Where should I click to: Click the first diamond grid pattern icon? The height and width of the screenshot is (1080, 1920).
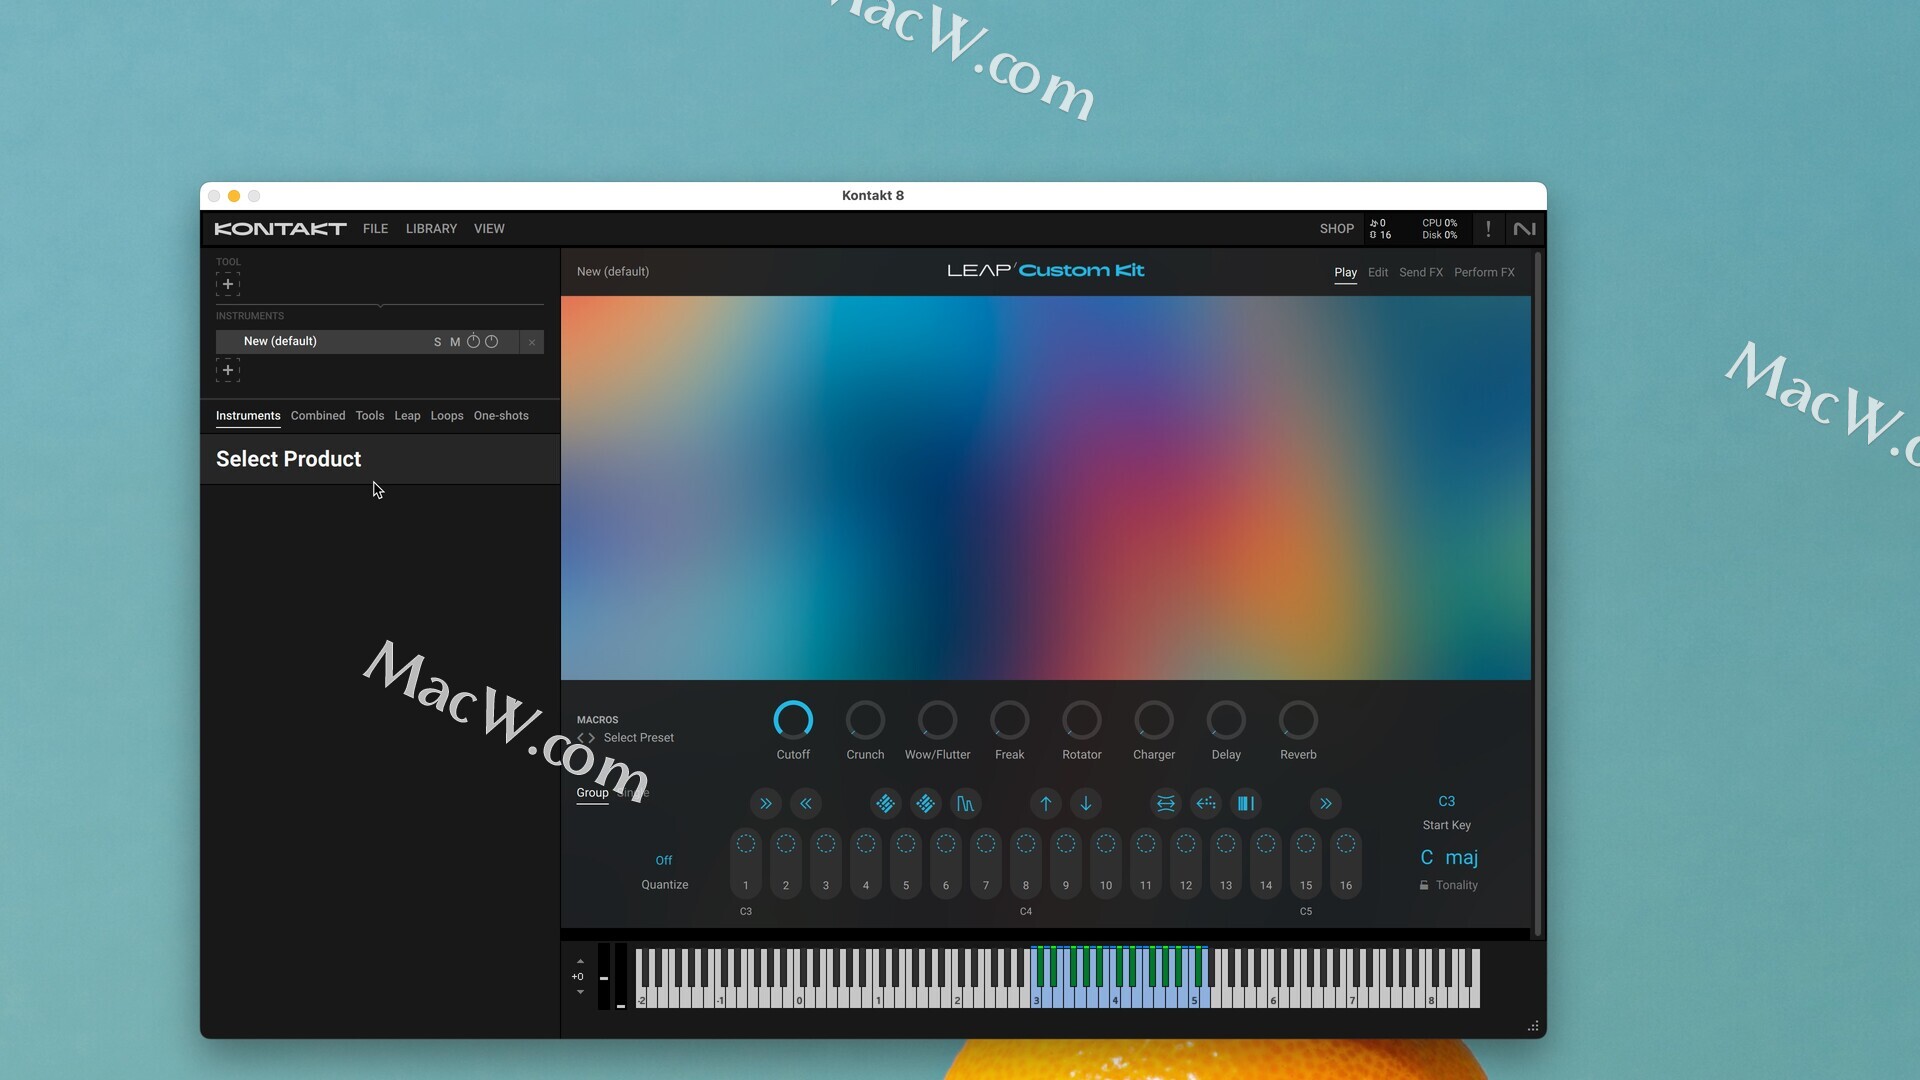click(x=885, y=804)
